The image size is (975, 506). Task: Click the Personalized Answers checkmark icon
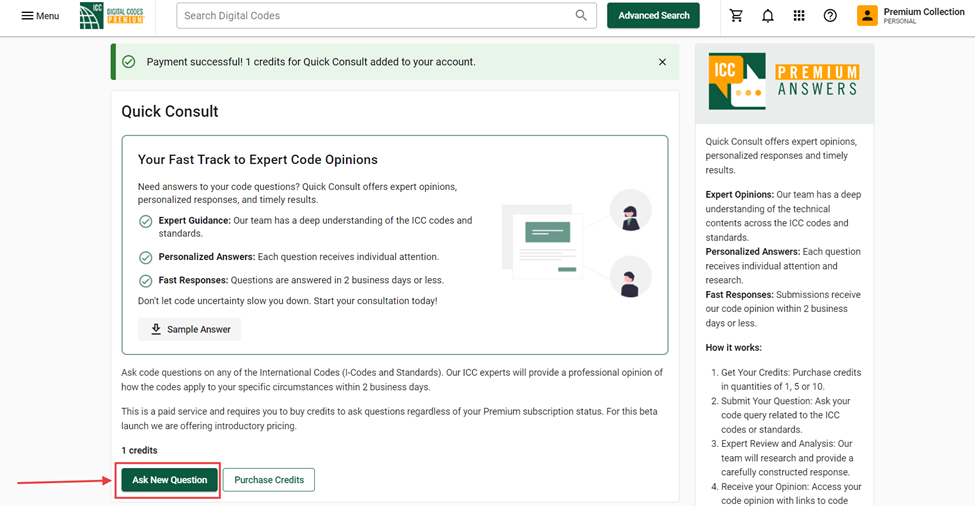146,257
